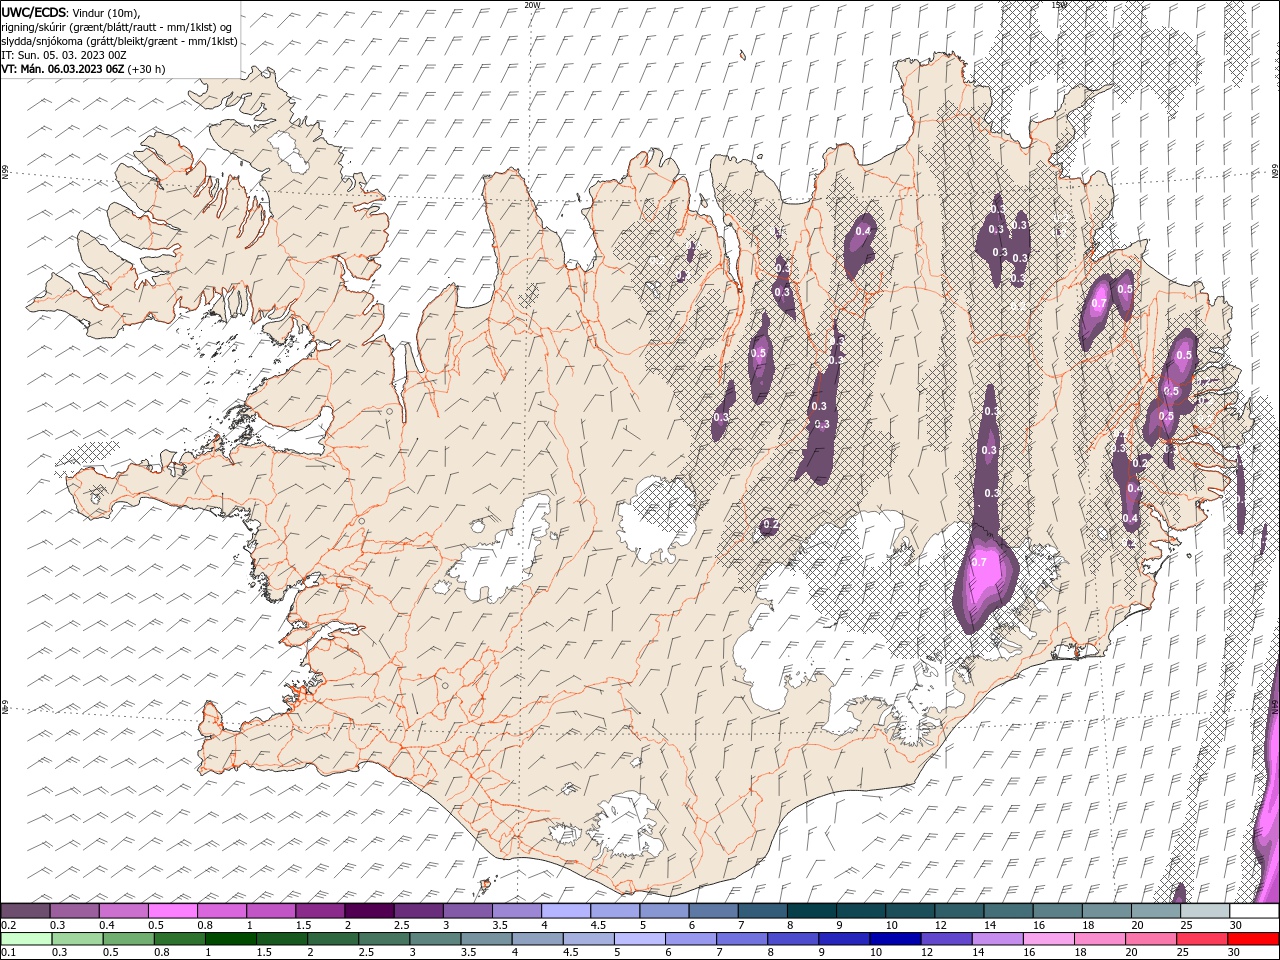Pick the grey-teal swatch between 20 and 25, upper row

click(1156, 911)
